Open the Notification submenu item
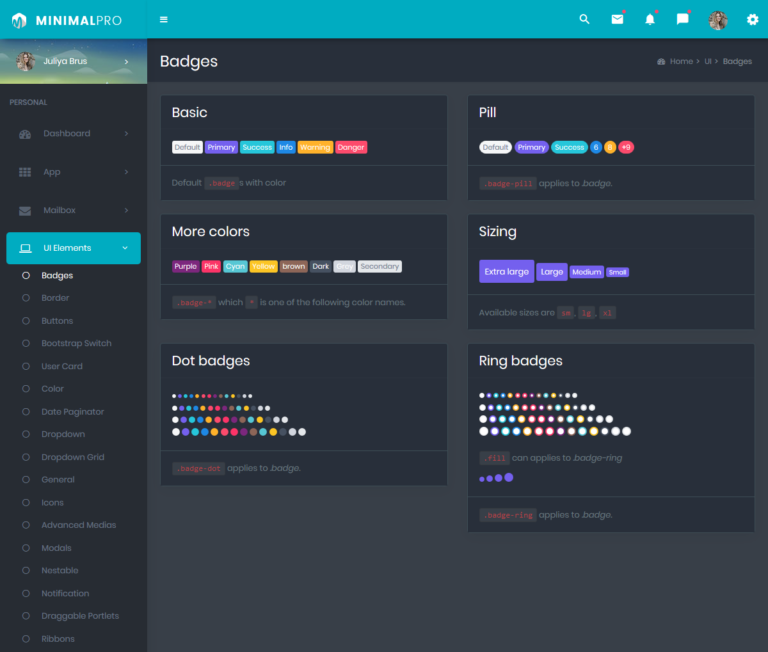 tap(65, 594)
